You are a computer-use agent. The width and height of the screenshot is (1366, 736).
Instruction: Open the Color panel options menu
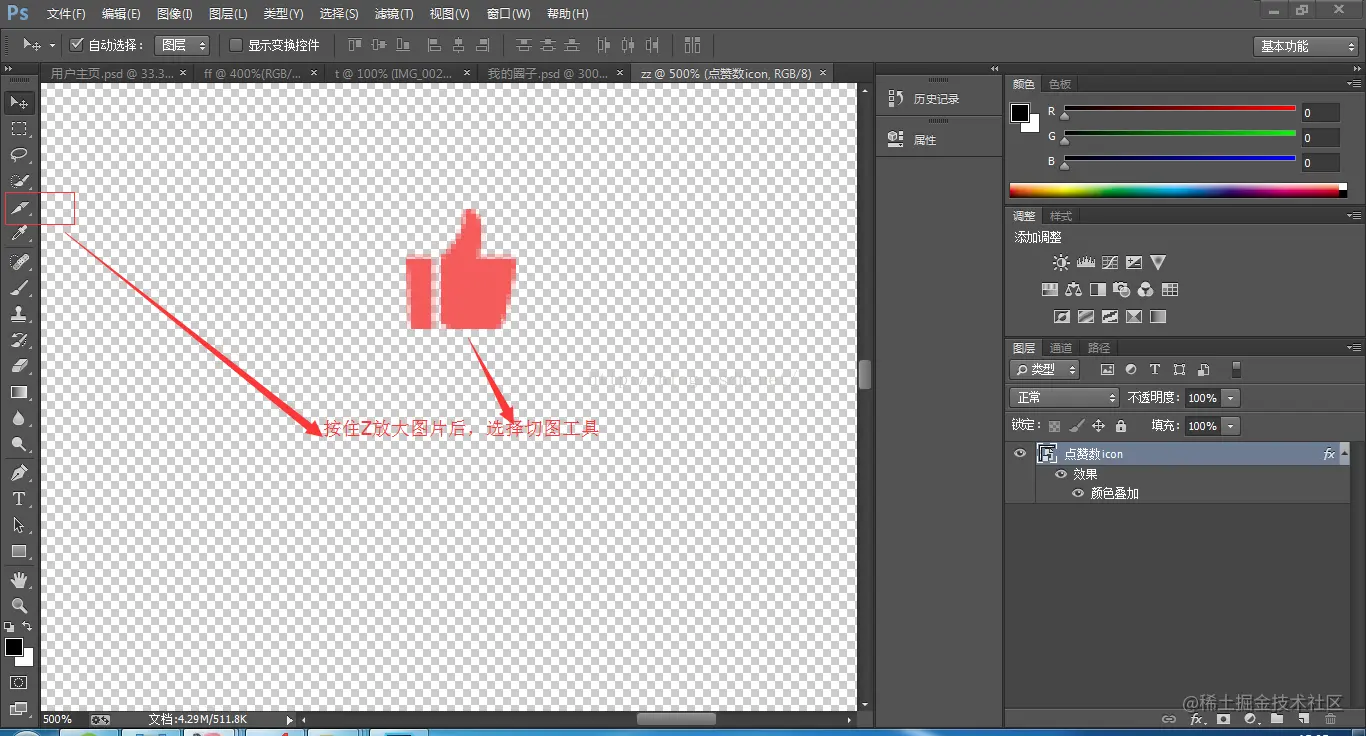1354,84
